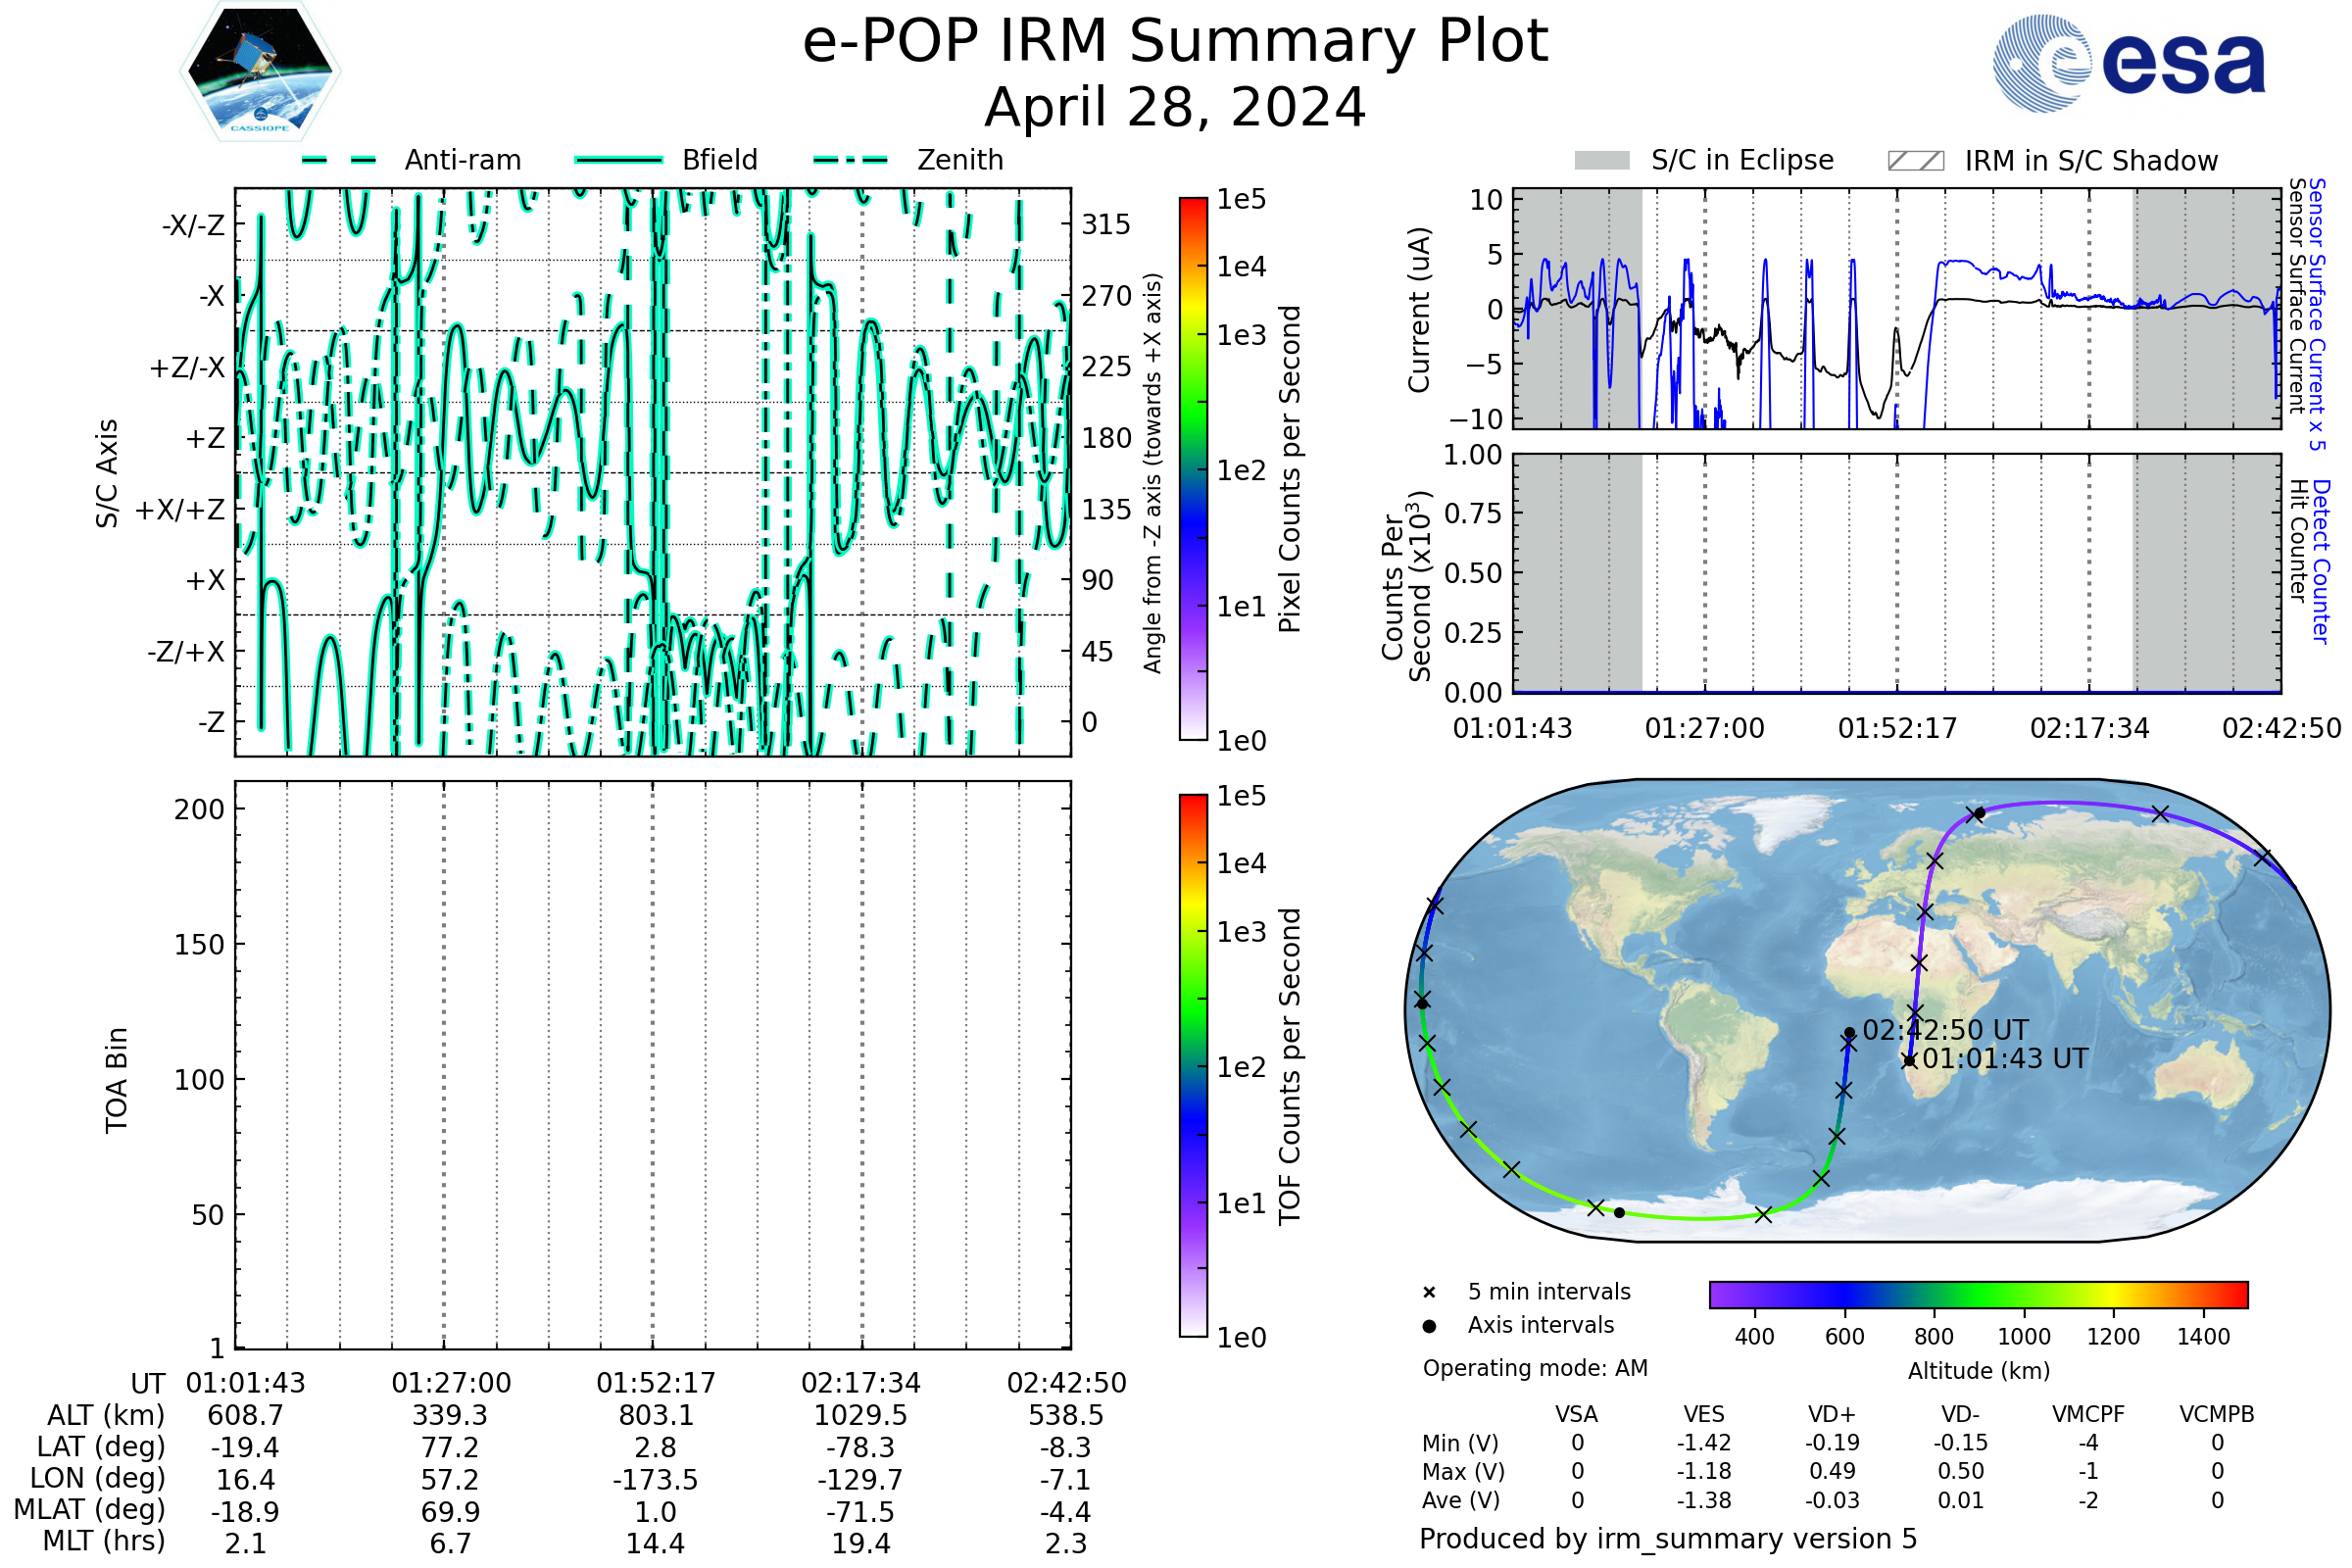Click the Axis intervals black dot marker
The width and height of the screenshot is (2352, 1568).
[1429, 1326]
